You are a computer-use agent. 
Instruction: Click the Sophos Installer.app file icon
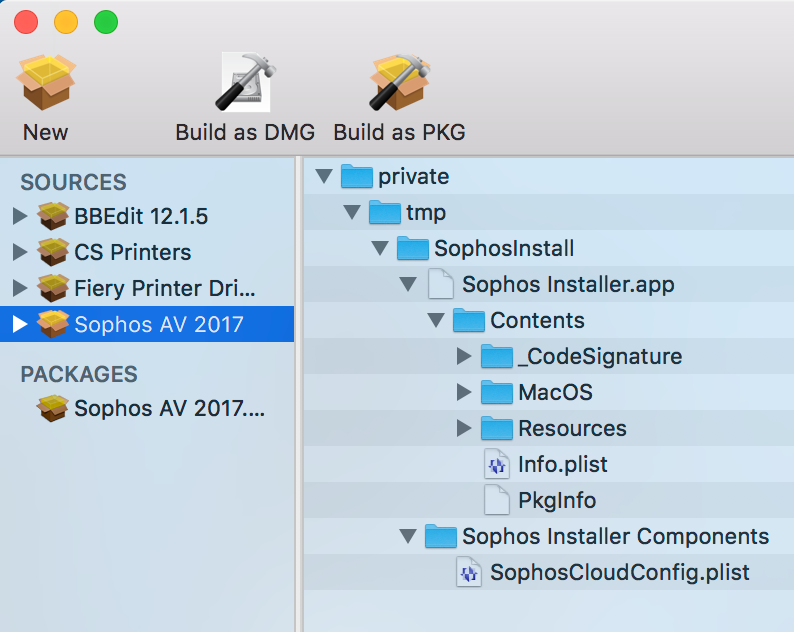pos(441,284)
